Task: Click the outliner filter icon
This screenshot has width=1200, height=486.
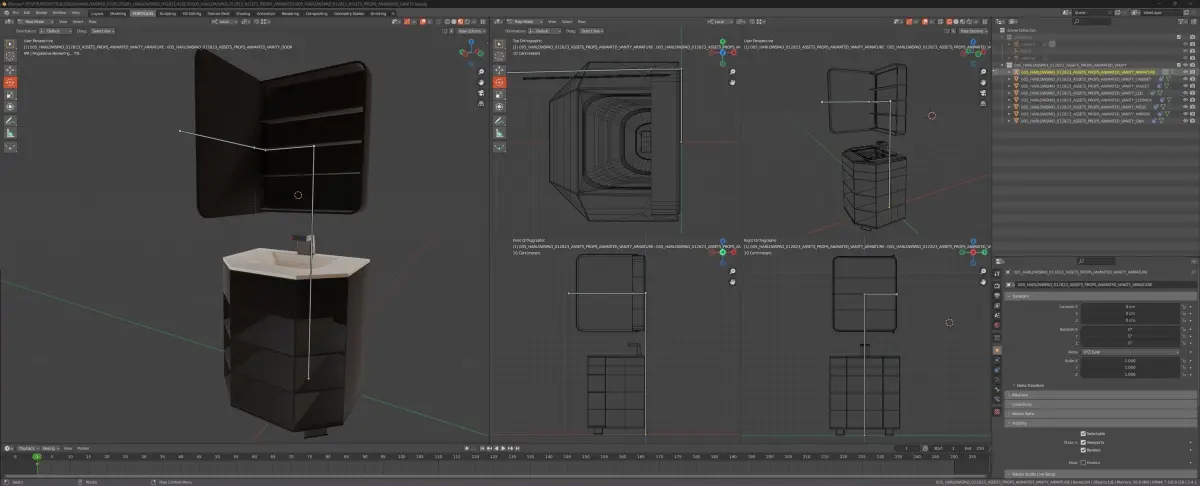Action: click(1181, 22)
